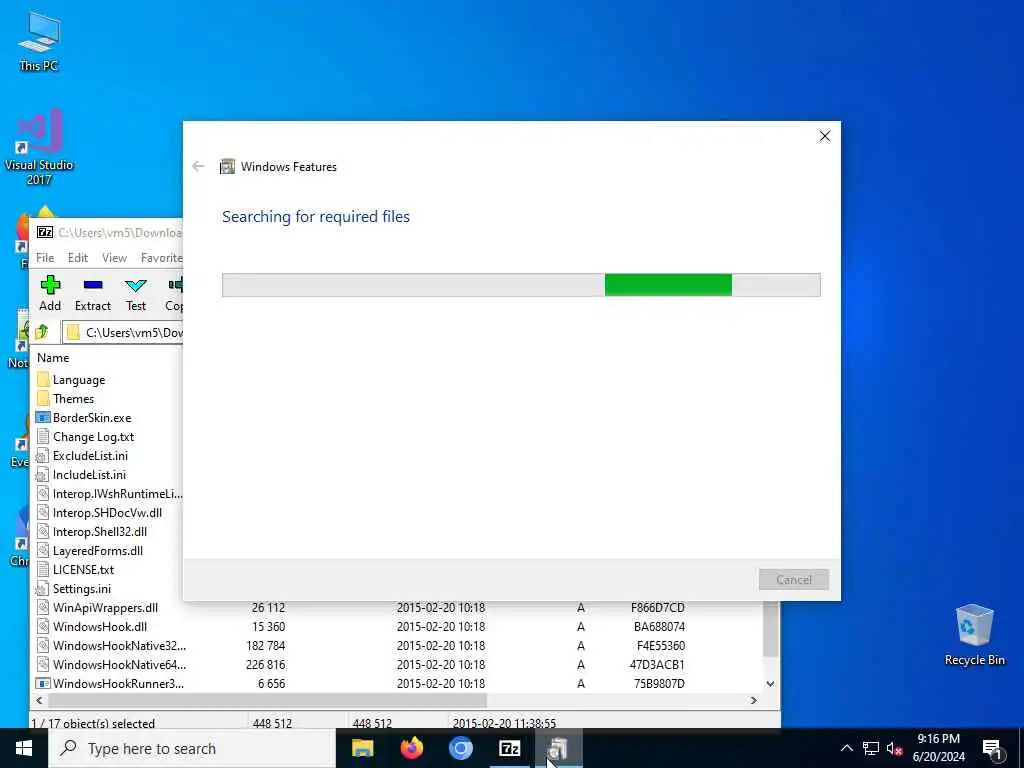
Task: Select Recycle Bin on desktop
Action: tap(974, 635)
